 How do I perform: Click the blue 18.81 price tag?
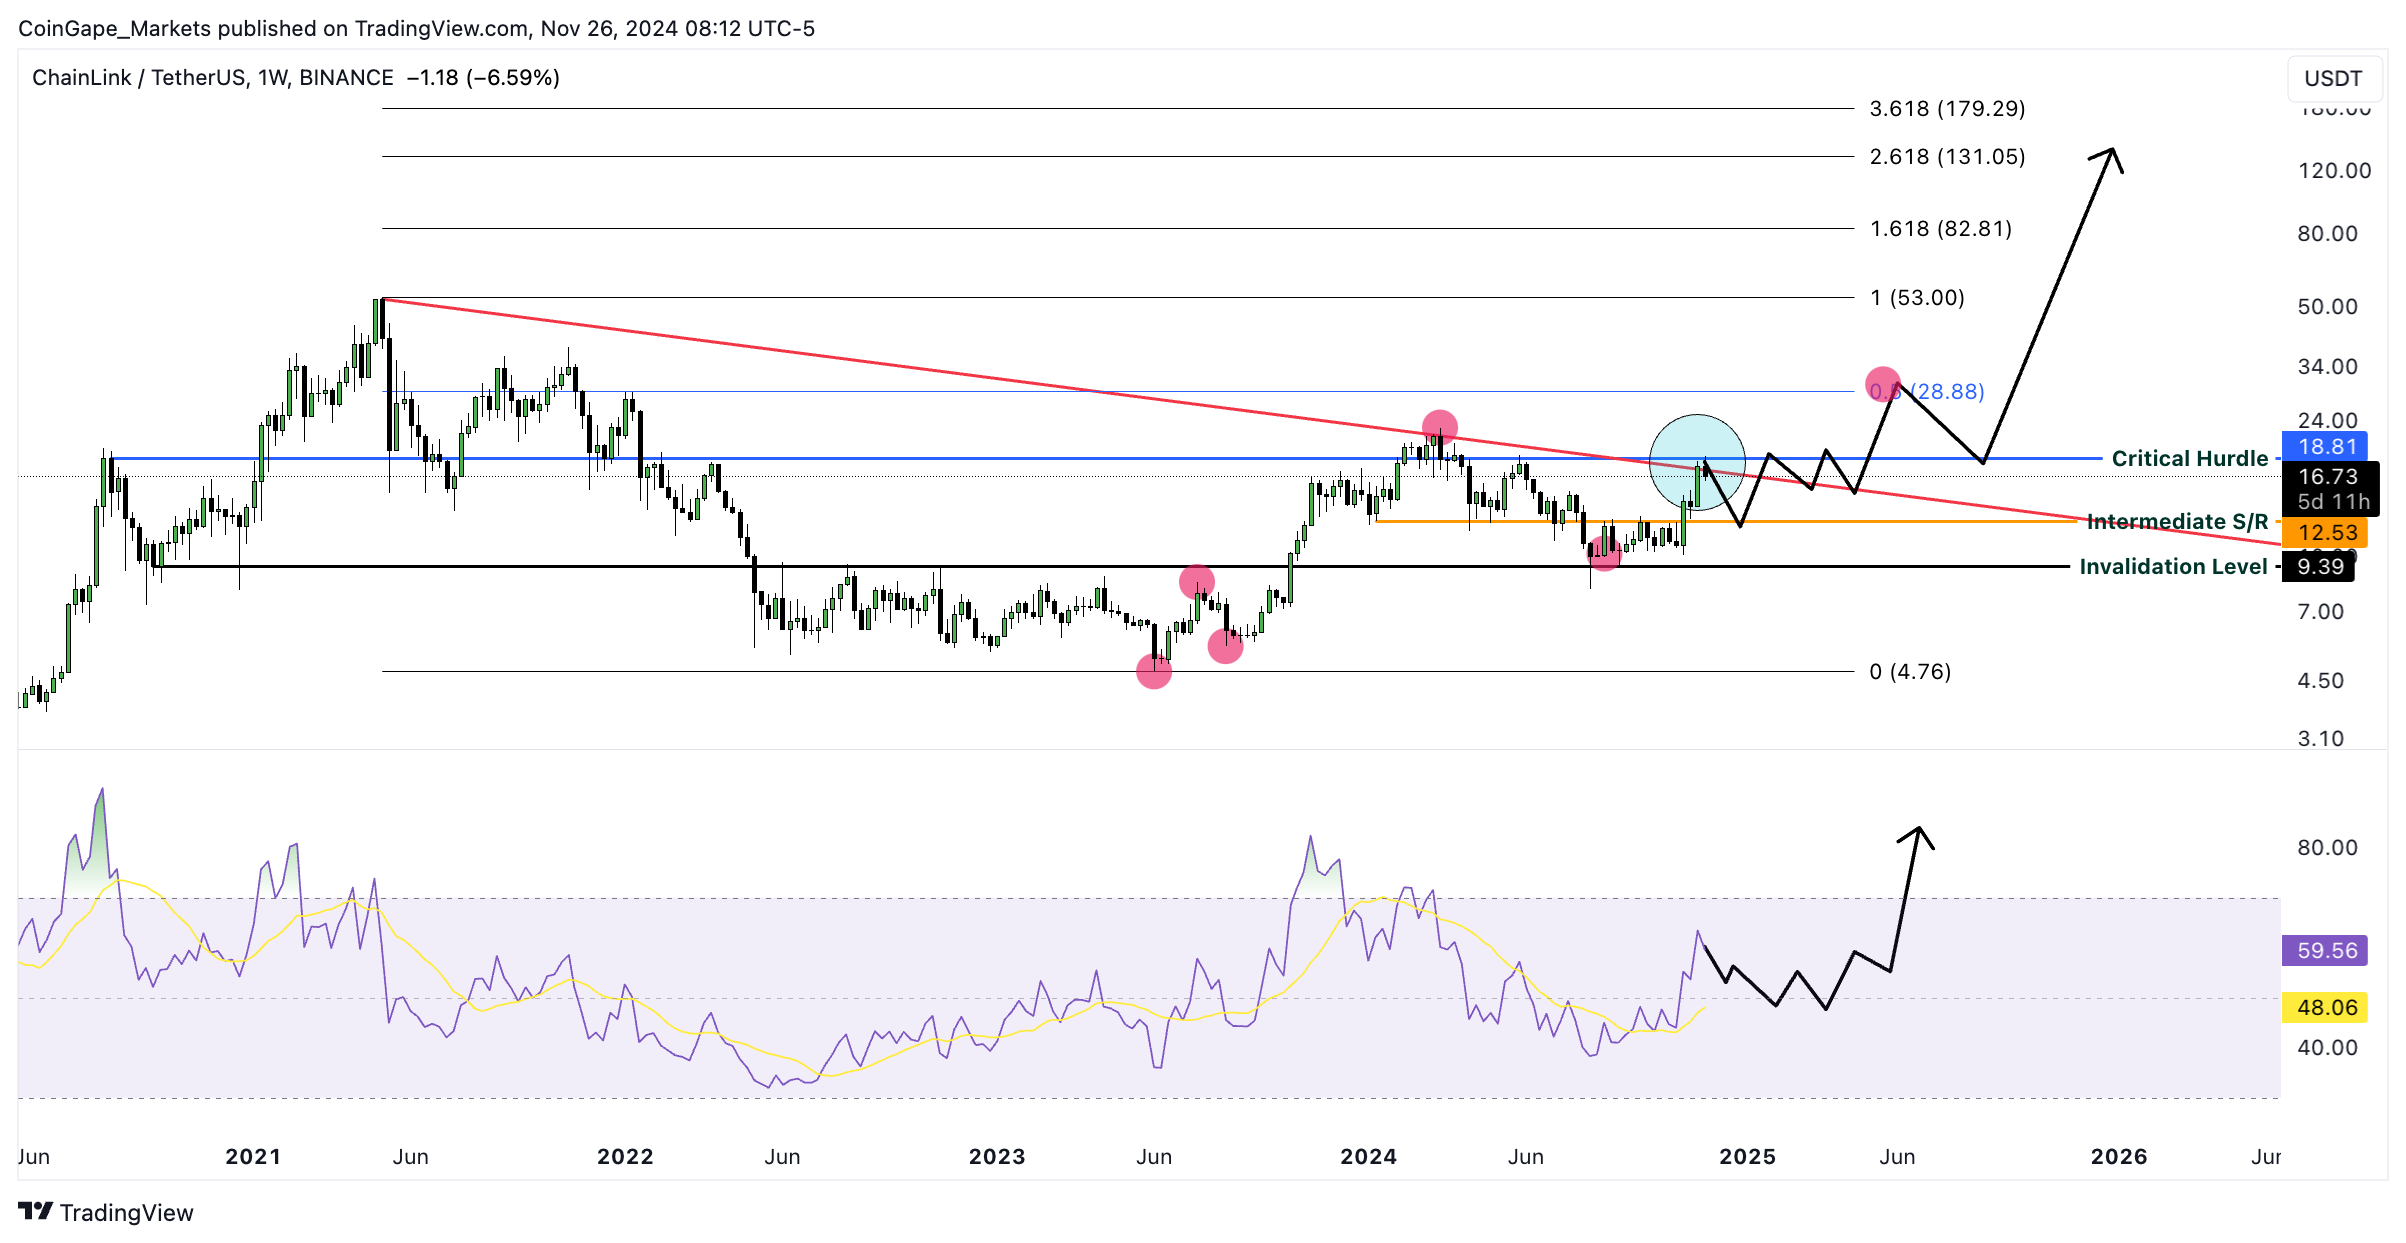[2326, 446]
